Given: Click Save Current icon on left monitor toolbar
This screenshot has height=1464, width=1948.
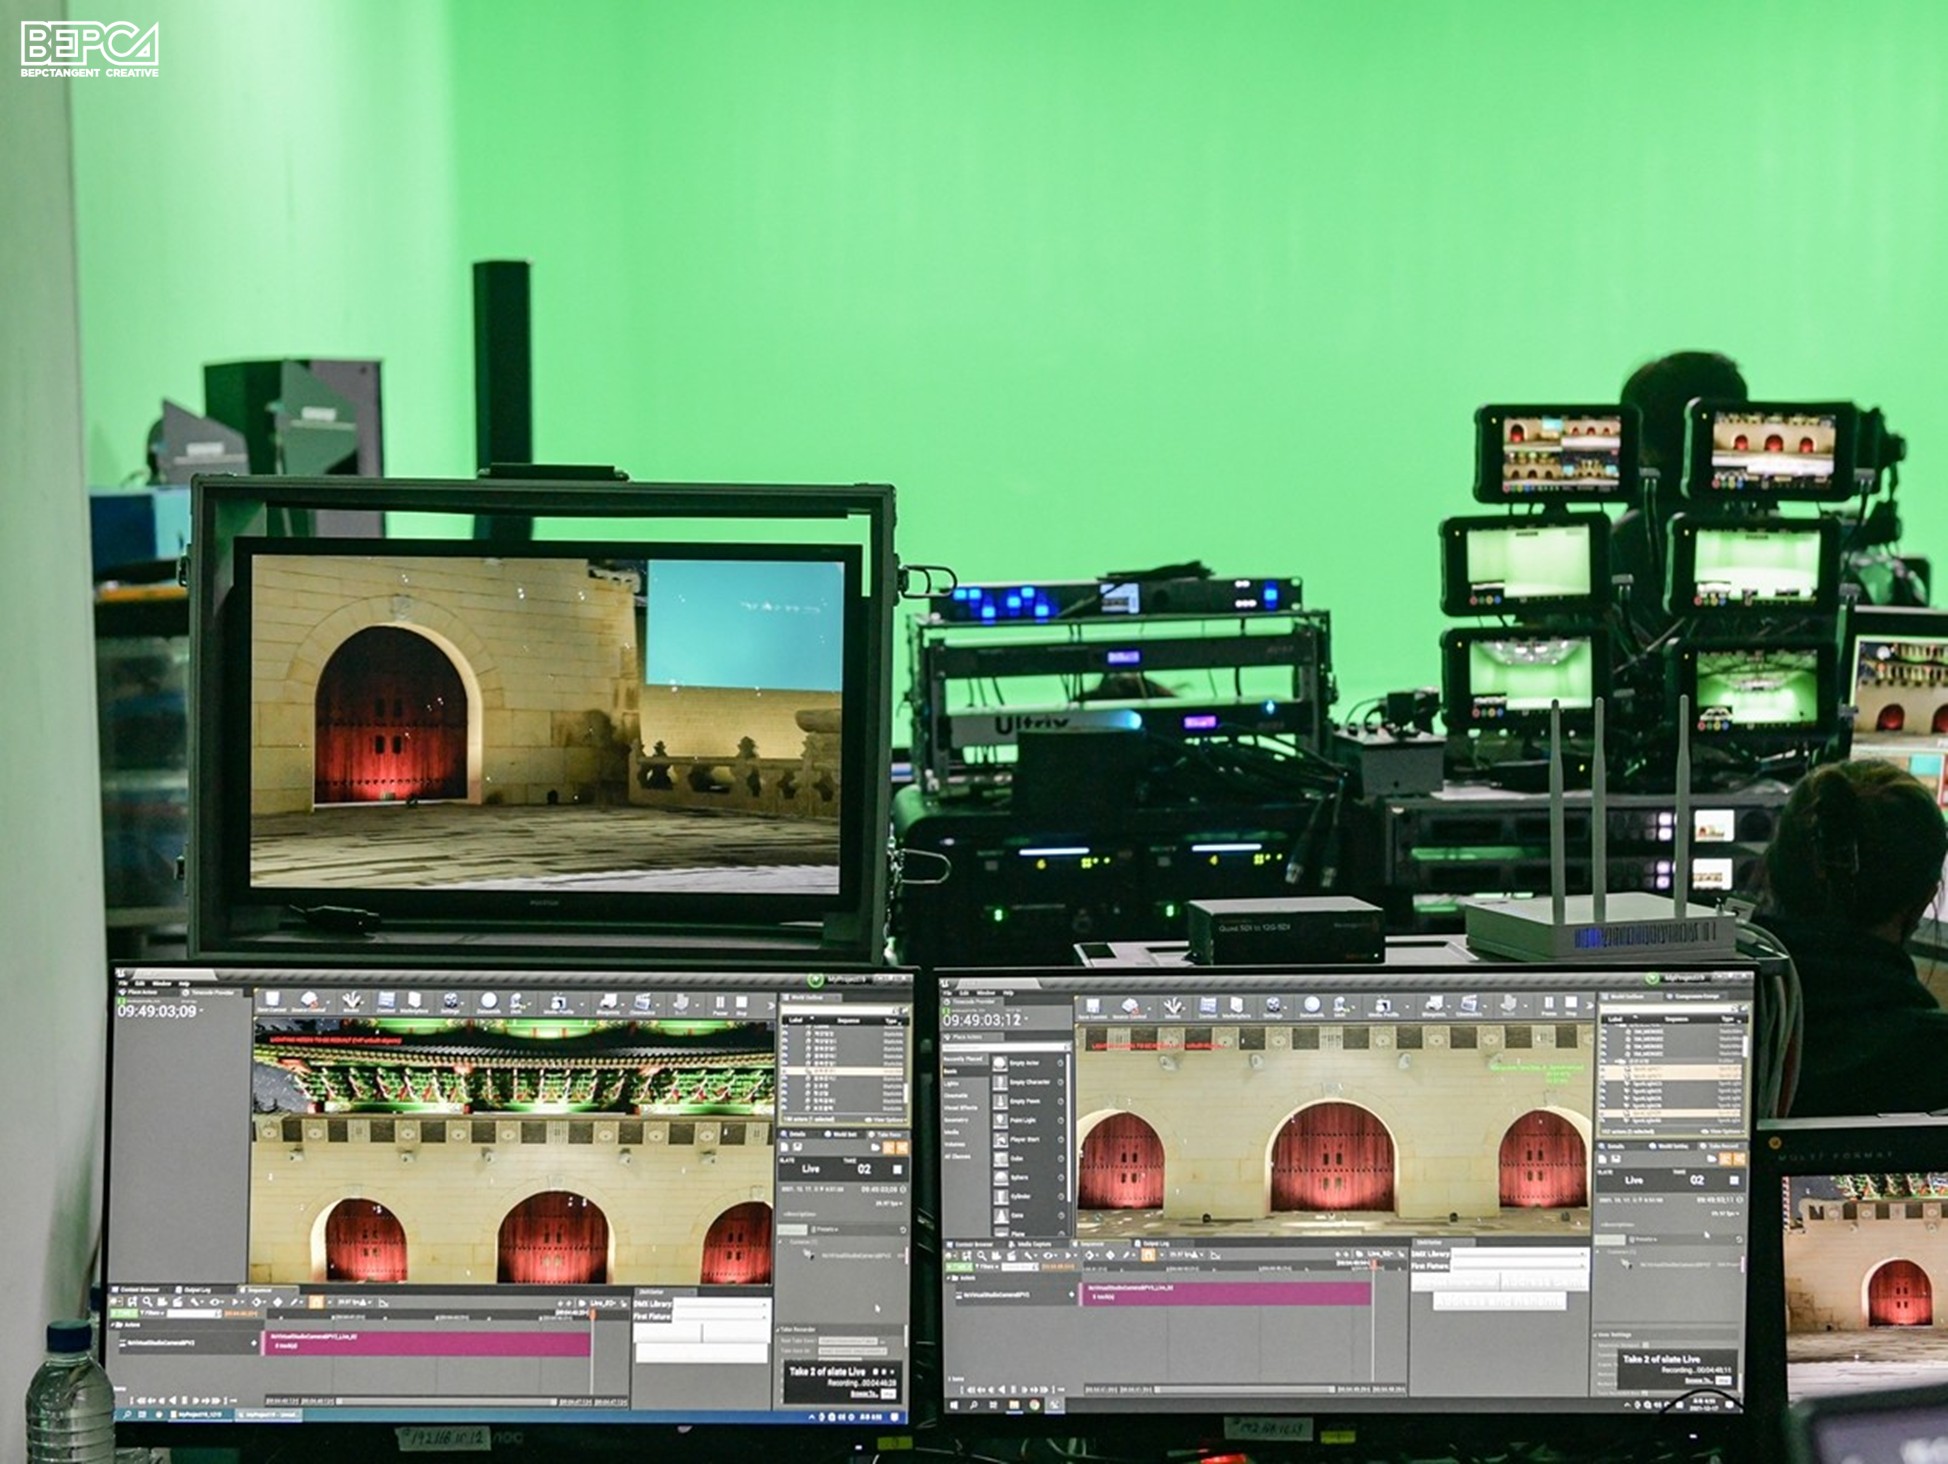Looking at the screenshot, I should point(272,999).
